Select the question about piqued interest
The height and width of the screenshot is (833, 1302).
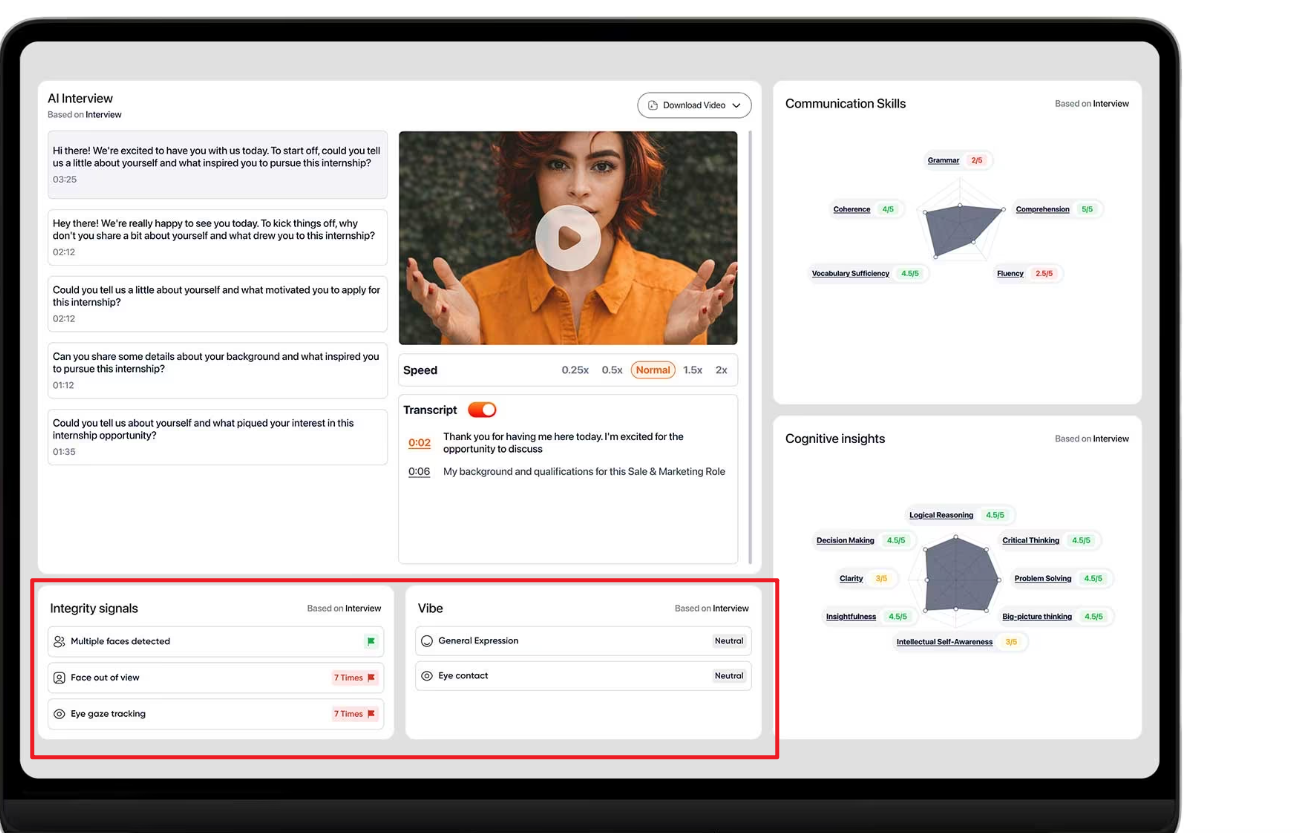[217, 436]
